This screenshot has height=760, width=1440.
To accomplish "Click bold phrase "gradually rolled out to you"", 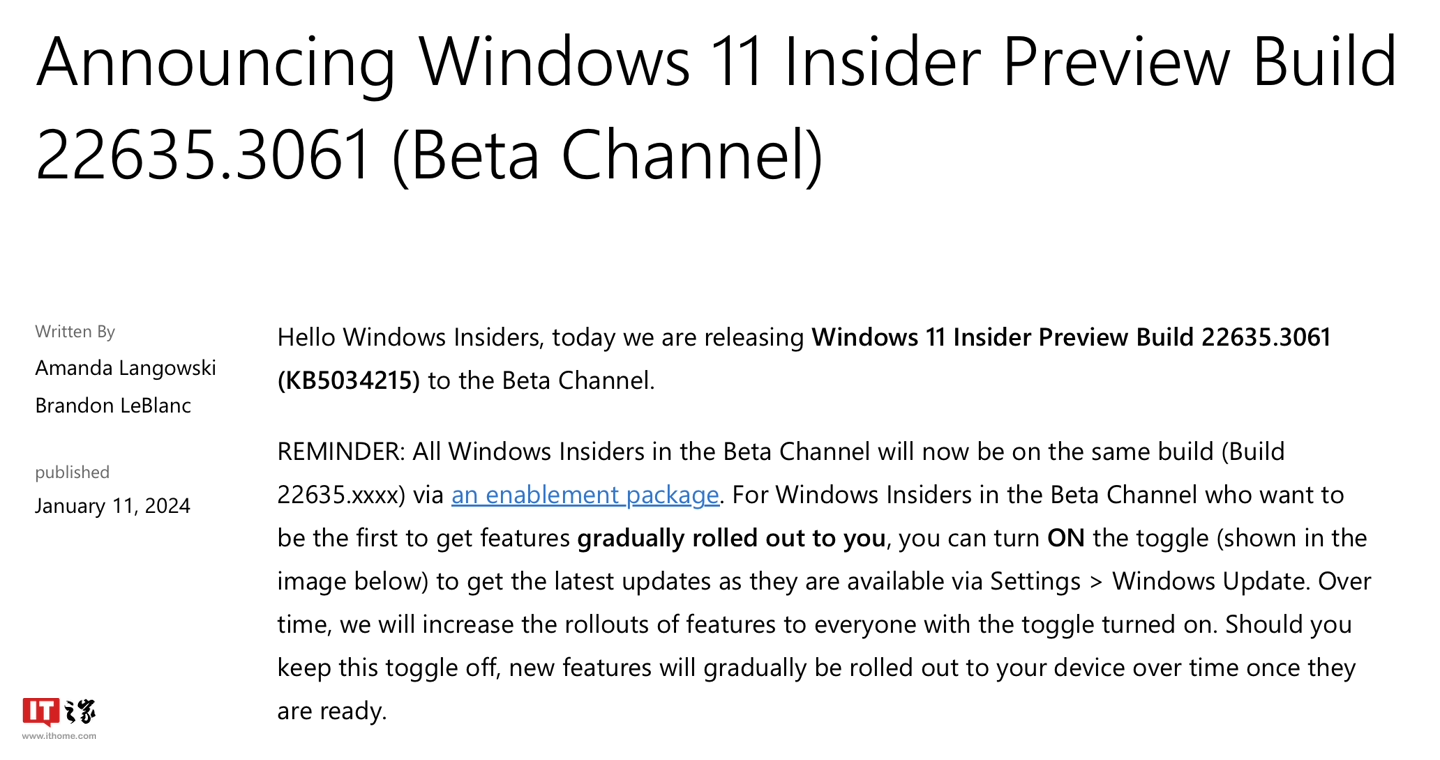I will [x=731, y=538].
